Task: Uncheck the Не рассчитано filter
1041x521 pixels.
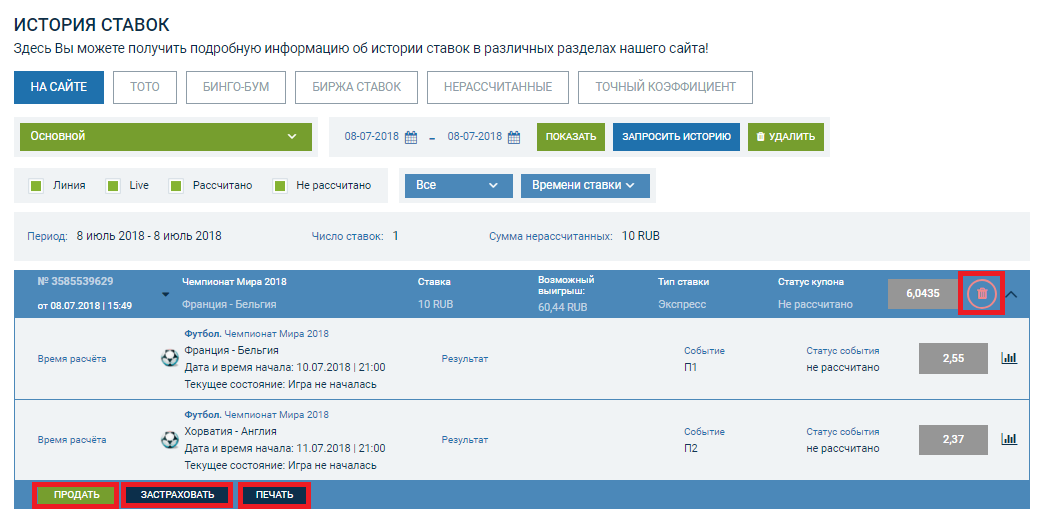Action: point(280,186)
